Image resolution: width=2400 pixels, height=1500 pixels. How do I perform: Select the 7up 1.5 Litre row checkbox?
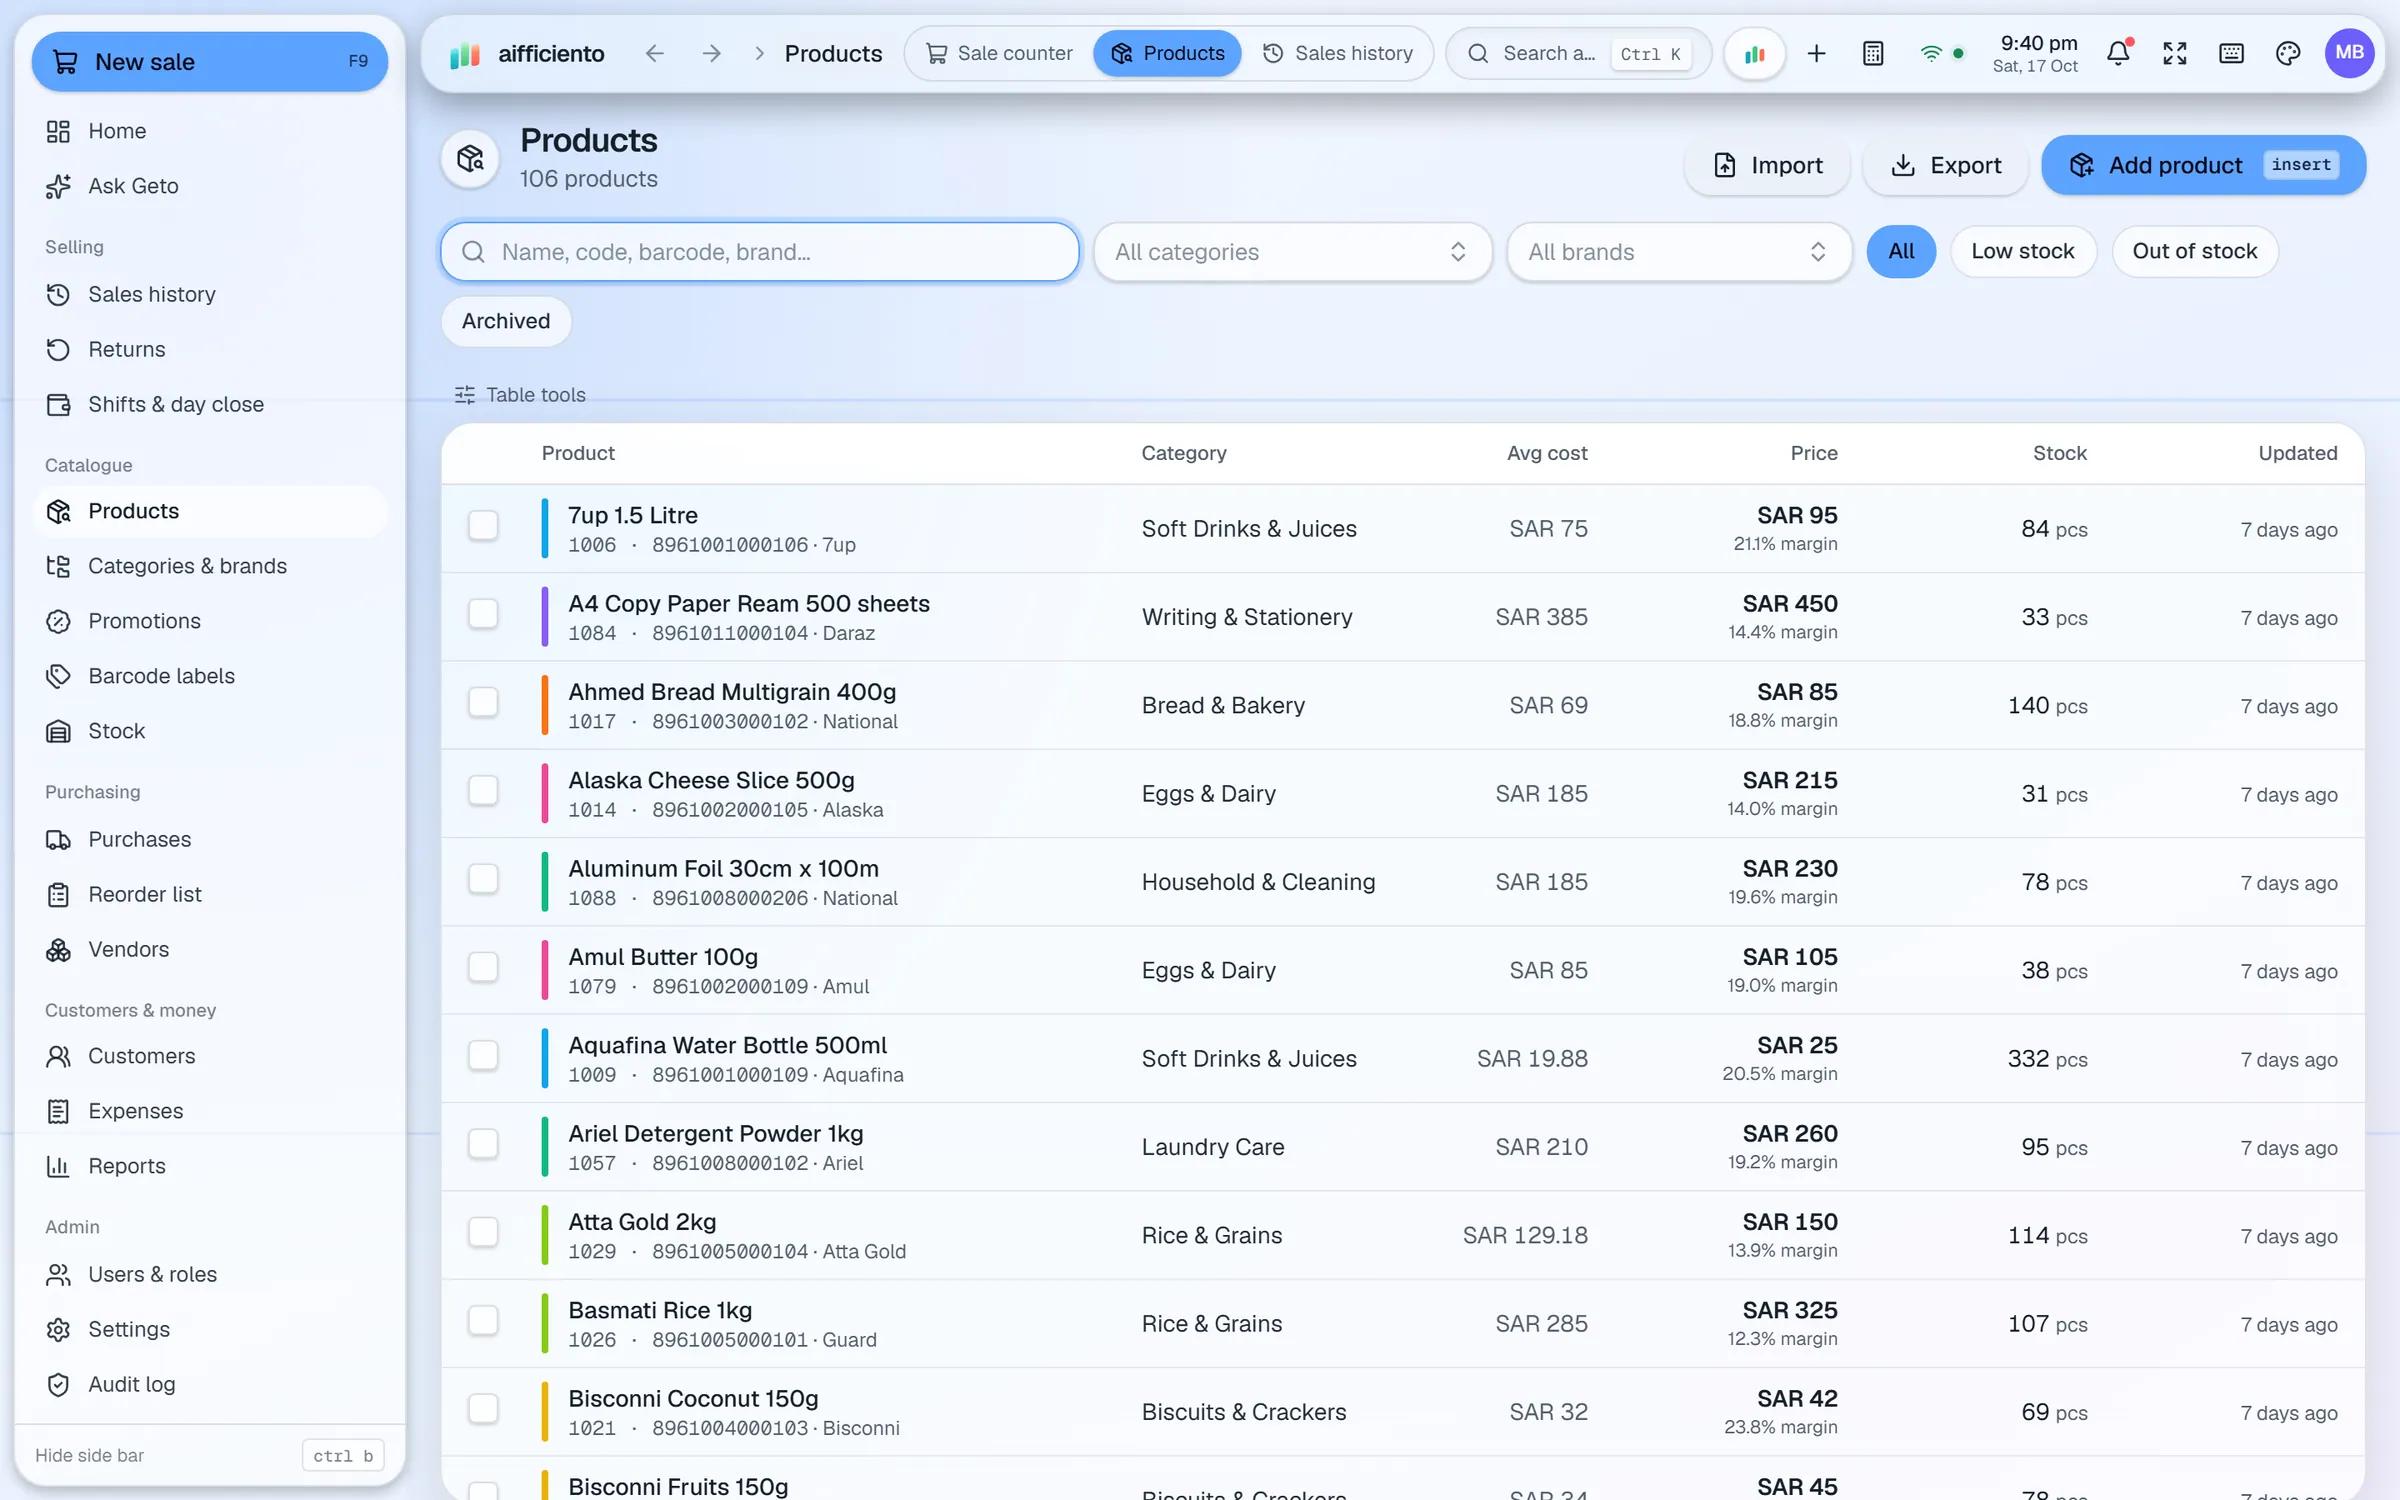(483, 526)
